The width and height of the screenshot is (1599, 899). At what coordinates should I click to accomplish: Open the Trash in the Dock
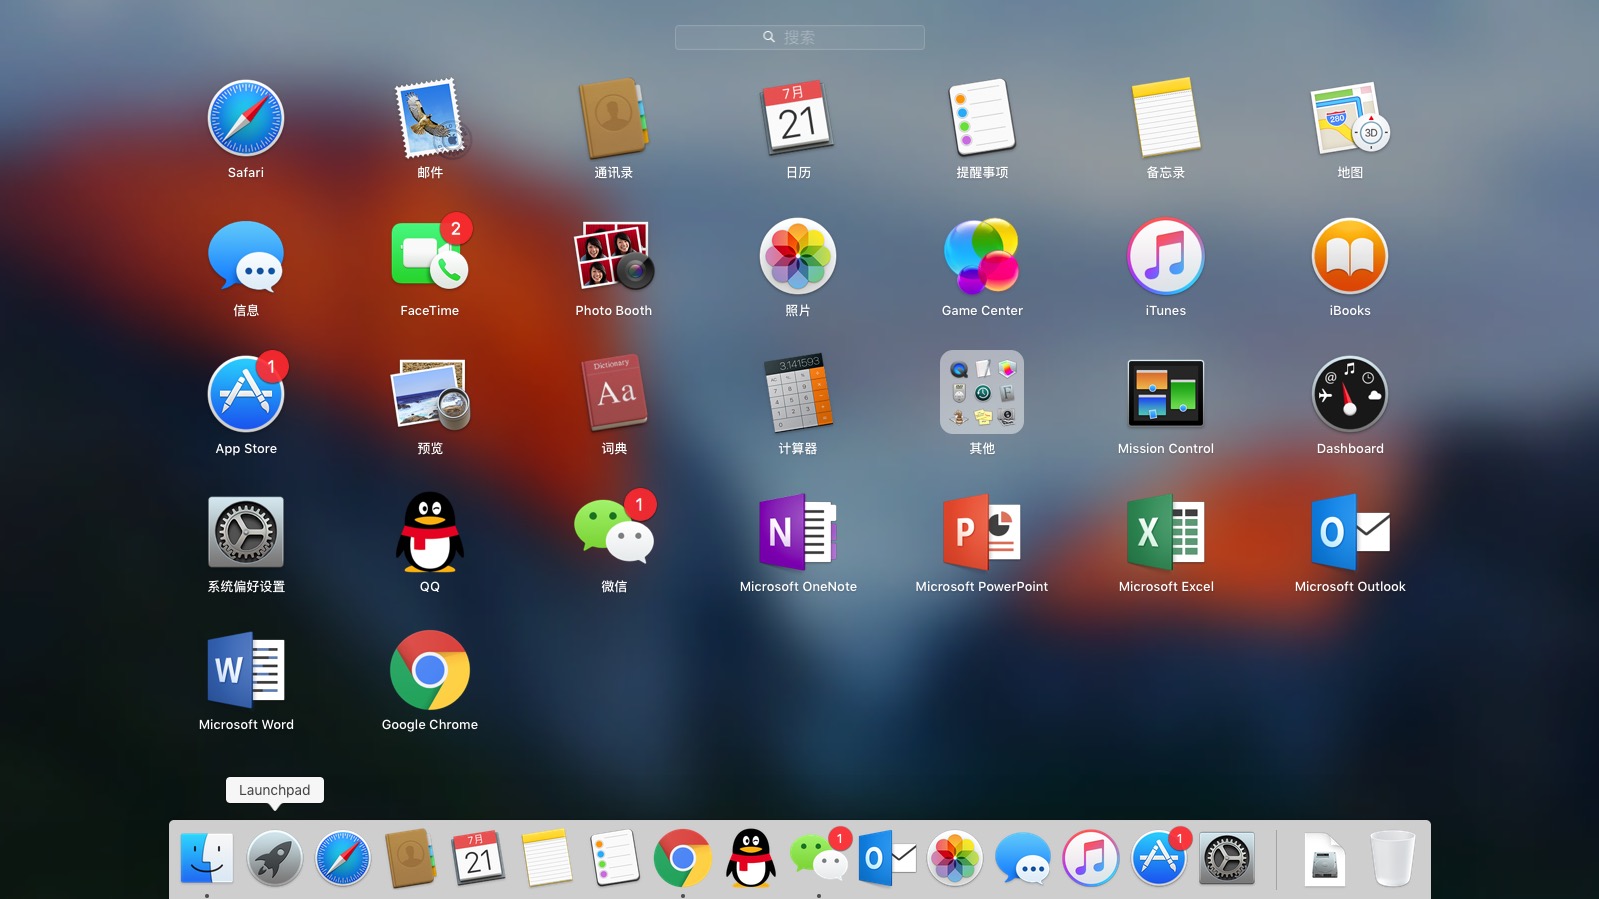pyautogui.click(x=1393, y=858)
